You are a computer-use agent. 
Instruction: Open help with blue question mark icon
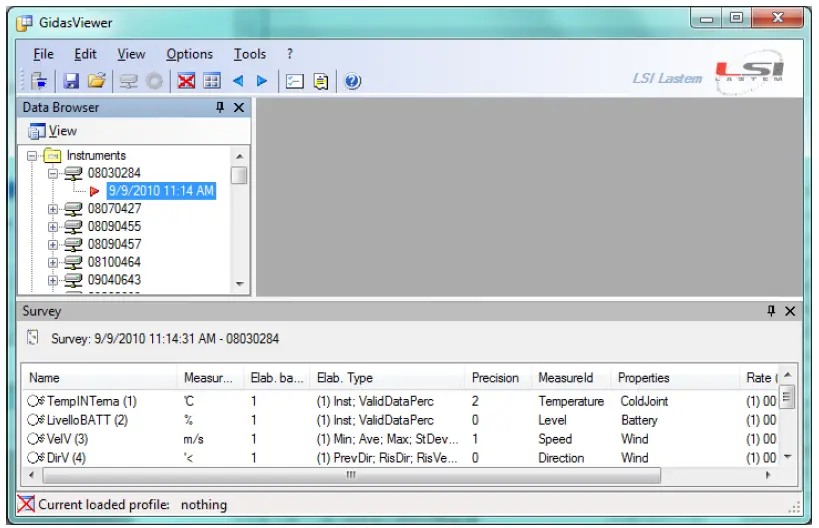[353, 81]
